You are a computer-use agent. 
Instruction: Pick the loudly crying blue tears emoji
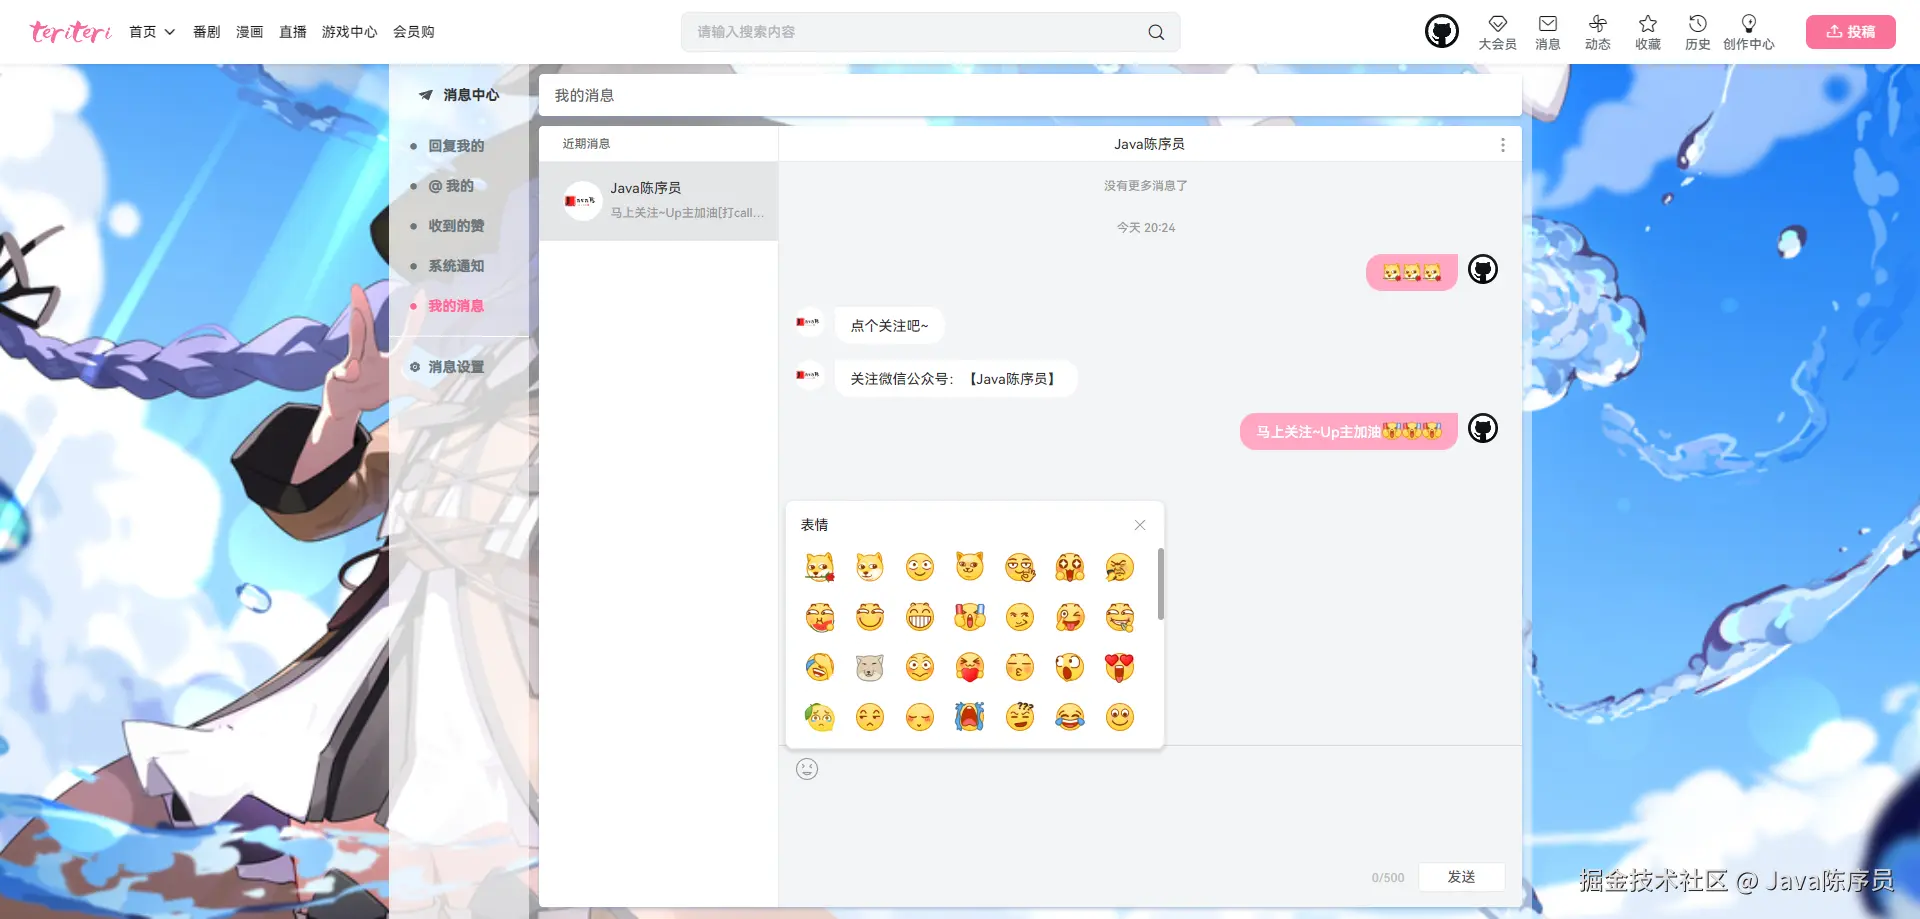(970, 717)
